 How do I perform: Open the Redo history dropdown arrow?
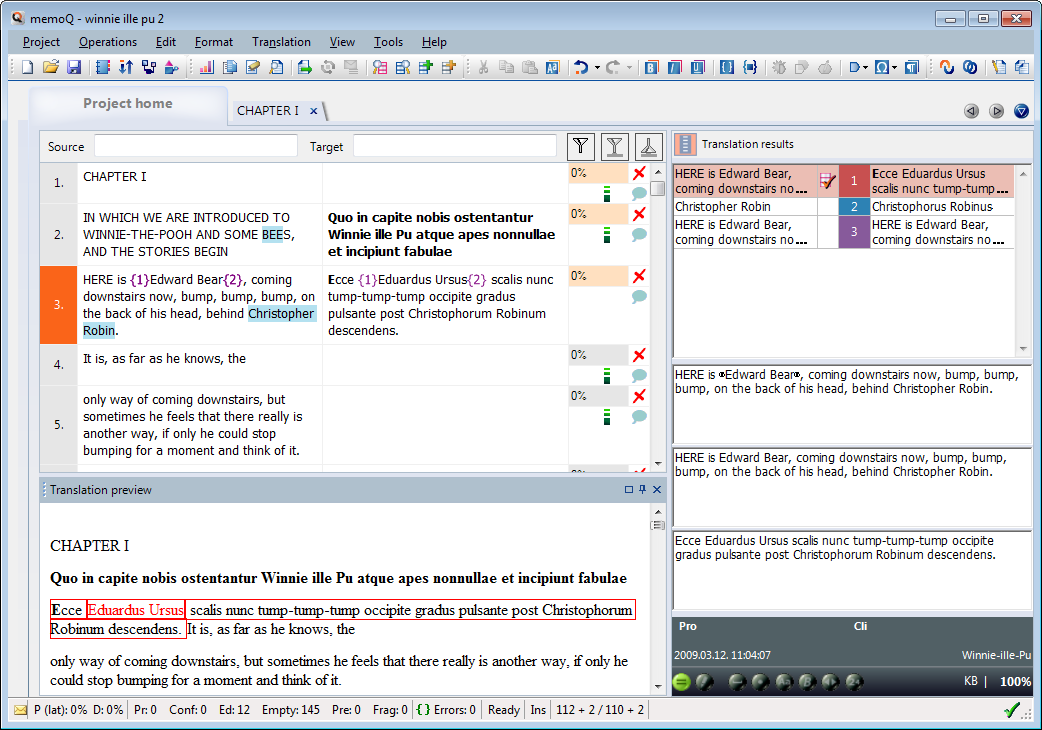(x=629, y=67)
